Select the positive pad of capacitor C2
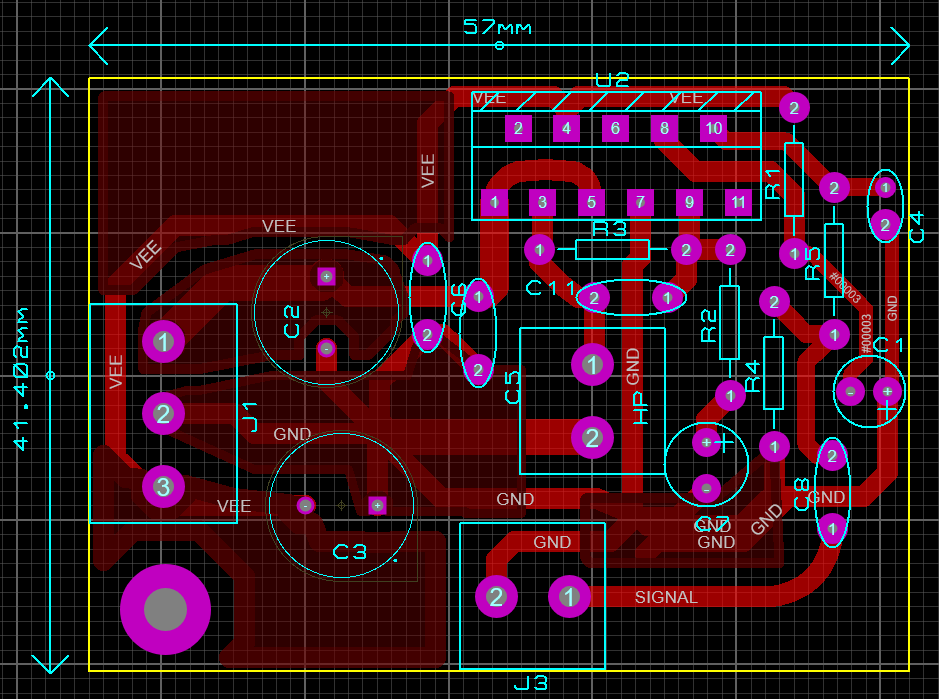 326,277
